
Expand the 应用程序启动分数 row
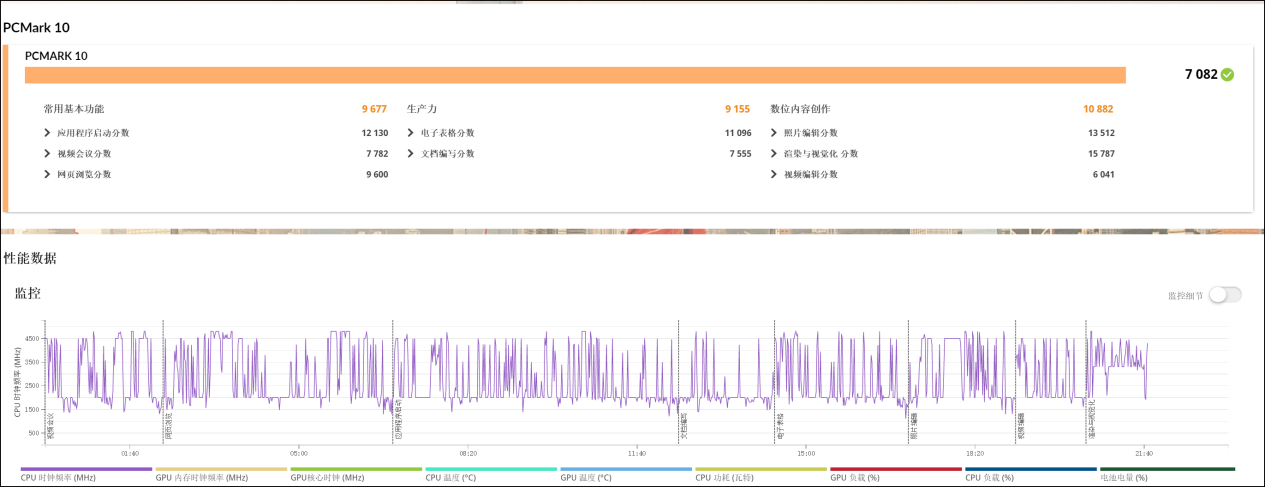pos(47,133)
